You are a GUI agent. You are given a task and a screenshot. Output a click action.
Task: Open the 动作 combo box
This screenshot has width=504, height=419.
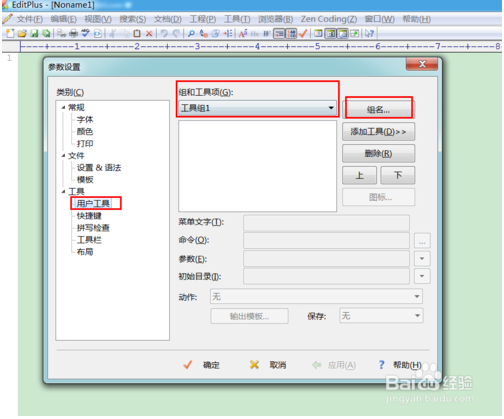[x=316, y=296]
